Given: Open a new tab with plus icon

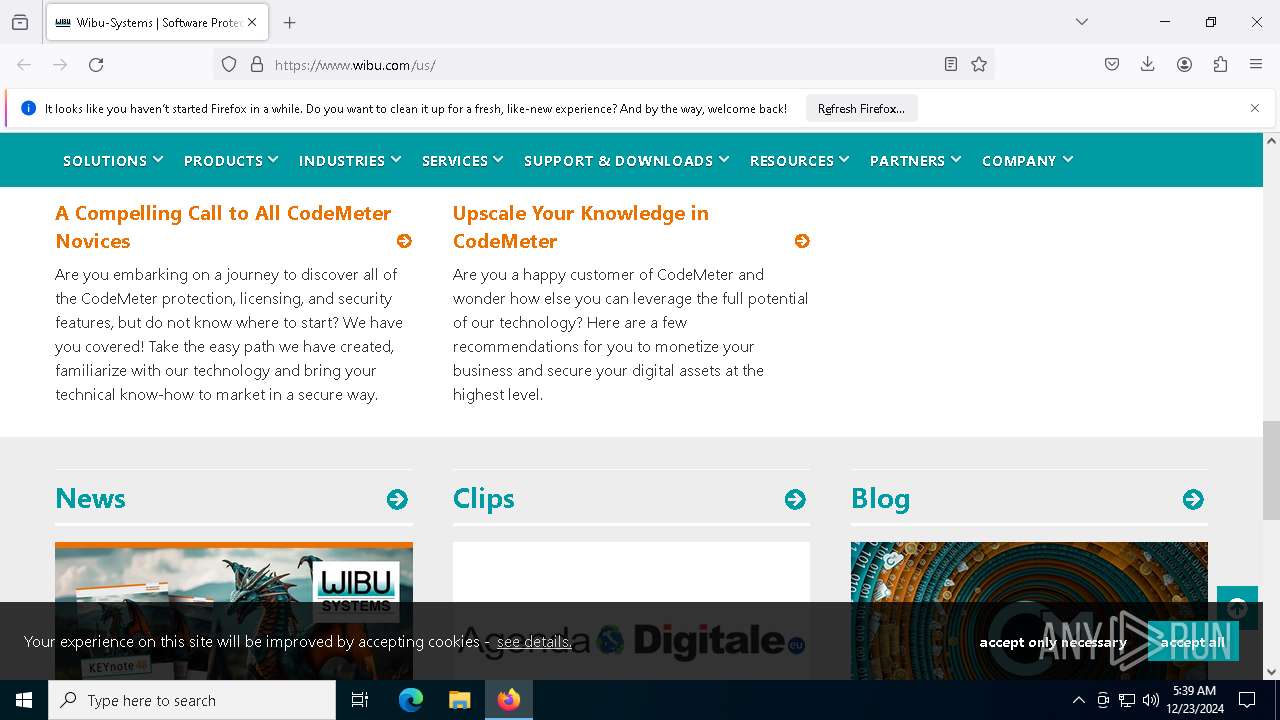Looking at the screenshot, I should point(290,22).
